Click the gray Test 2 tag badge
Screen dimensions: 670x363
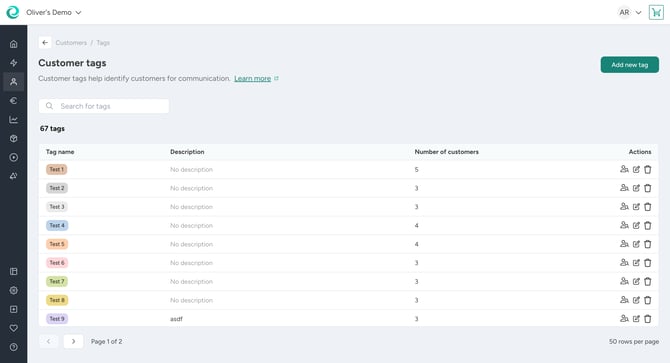[57, 188]
